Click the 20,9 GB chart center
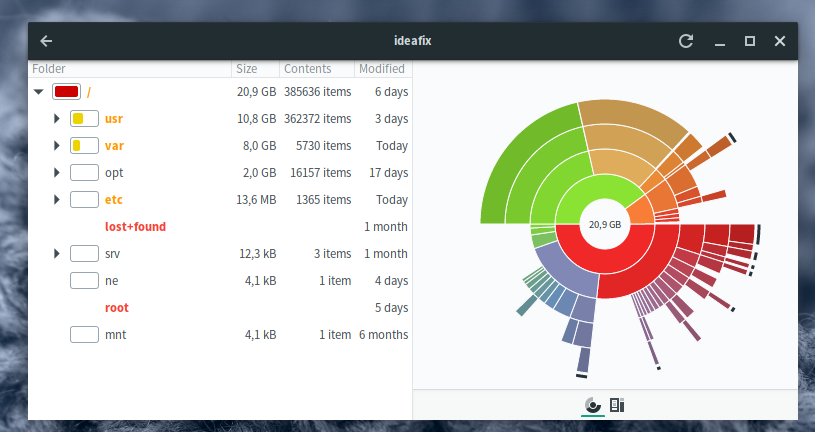 click(x=604, y=225)
